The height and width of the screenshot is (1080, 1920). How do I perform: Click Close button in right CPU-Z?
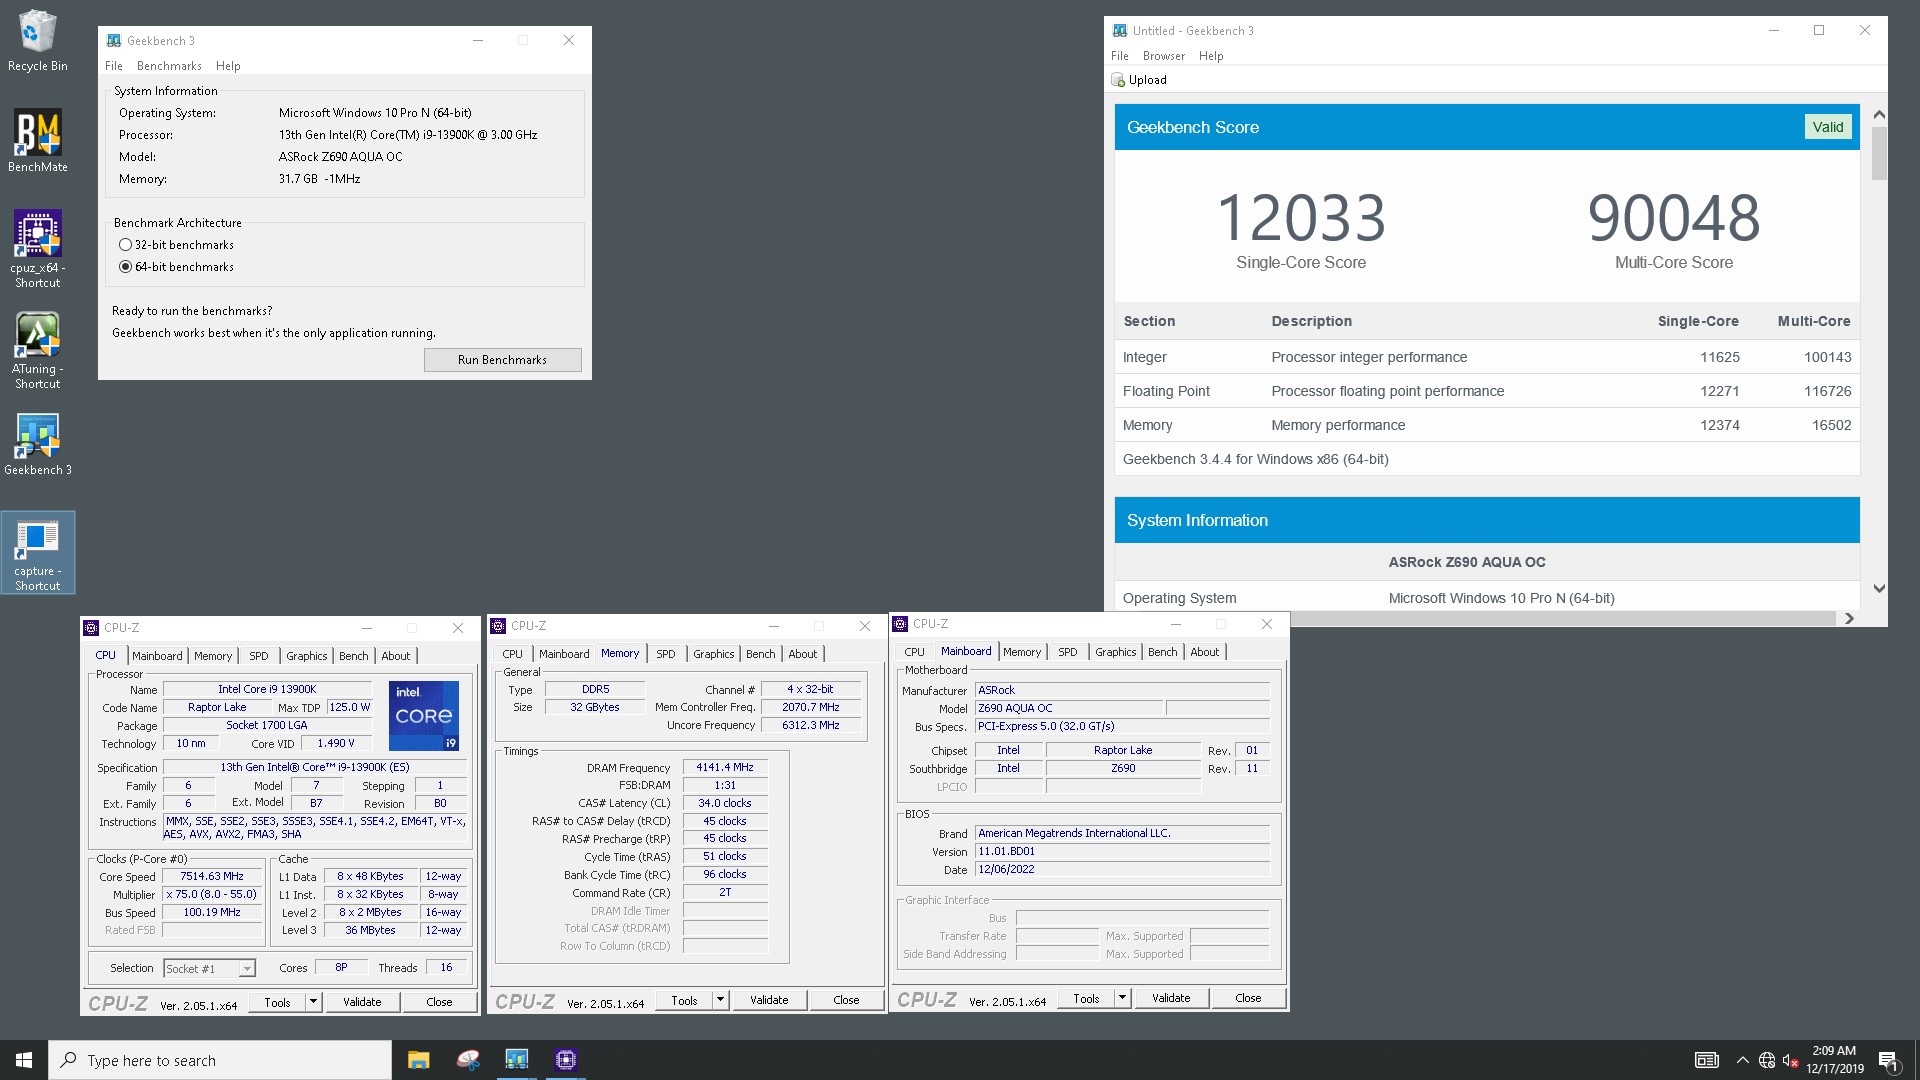[1248, 998]
